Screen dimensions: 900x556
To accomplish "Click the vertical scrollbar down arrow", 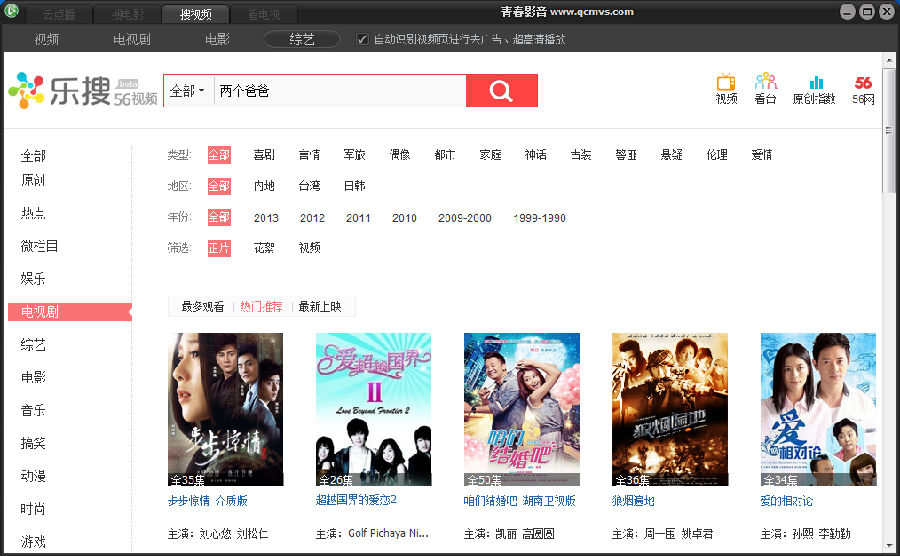I will coord(889,545).
